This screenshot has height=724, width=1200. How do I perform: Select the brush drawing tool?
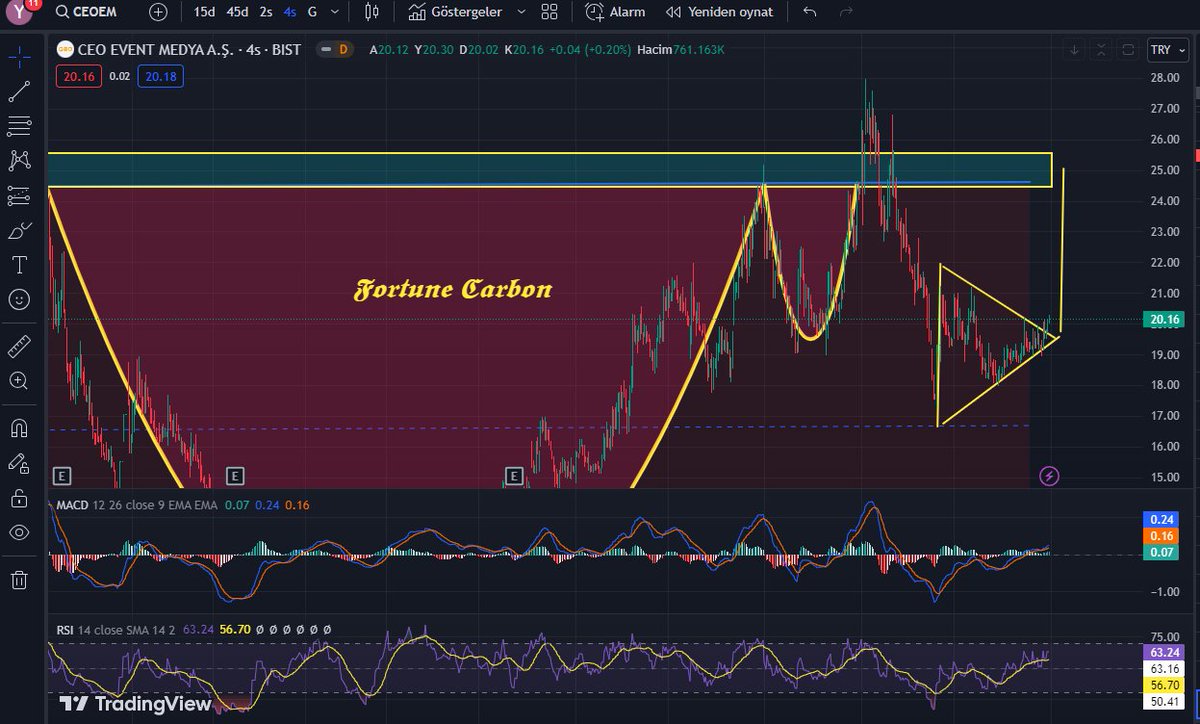(x=19, y=230)
